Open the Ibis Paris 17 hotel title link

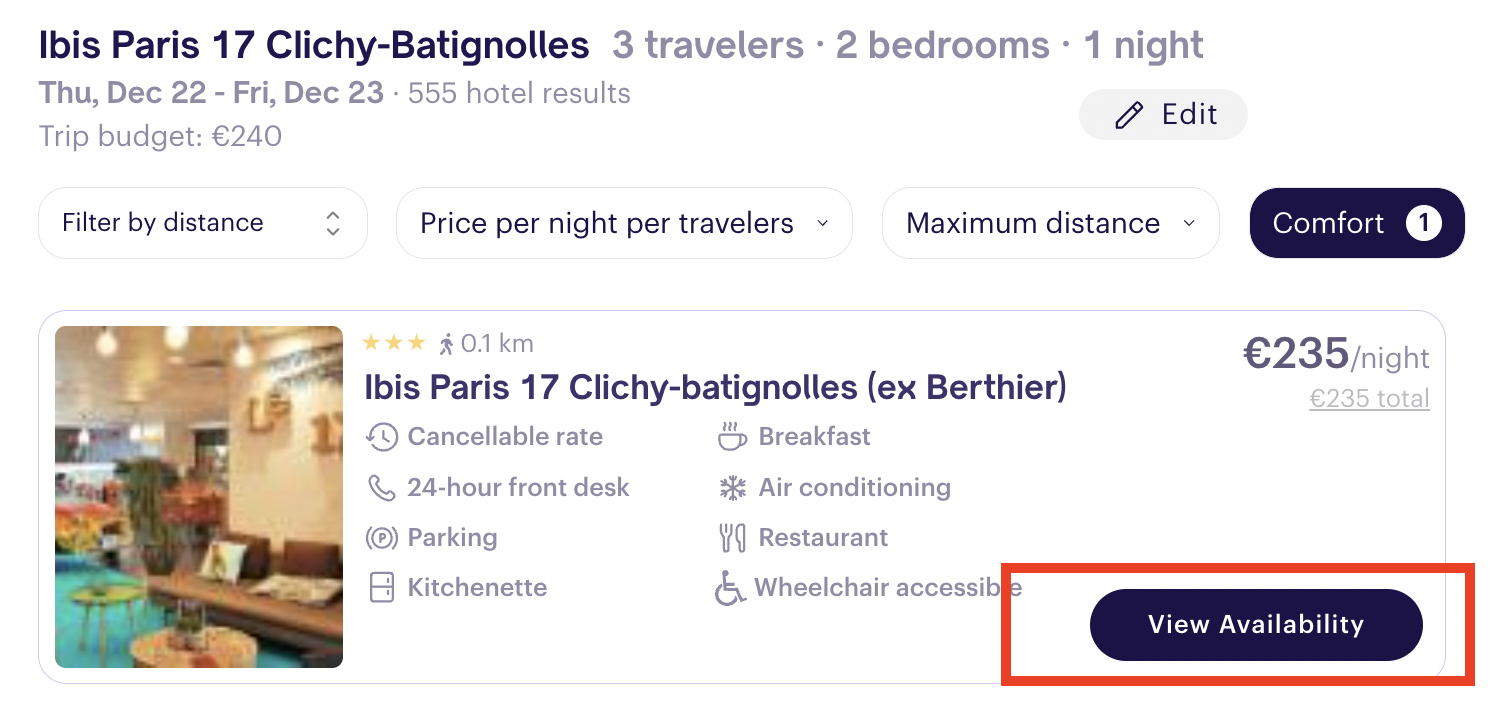click(715, 387)
